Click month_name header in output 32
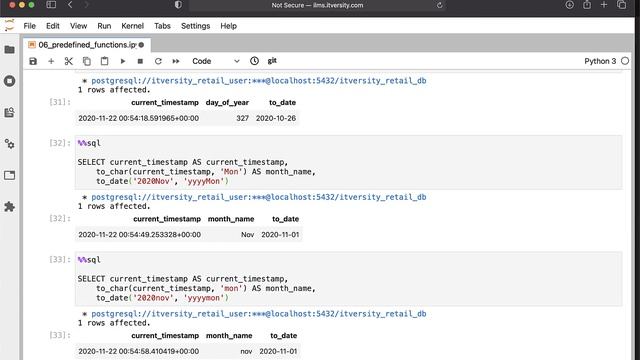The width and height of the screenshot is (640, 360). click(231, 219)
